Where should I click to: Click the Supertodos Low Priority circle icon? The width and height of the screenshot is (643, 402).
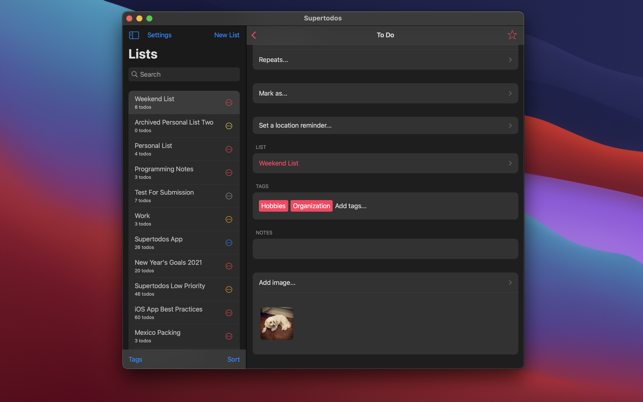click(229, 290)
